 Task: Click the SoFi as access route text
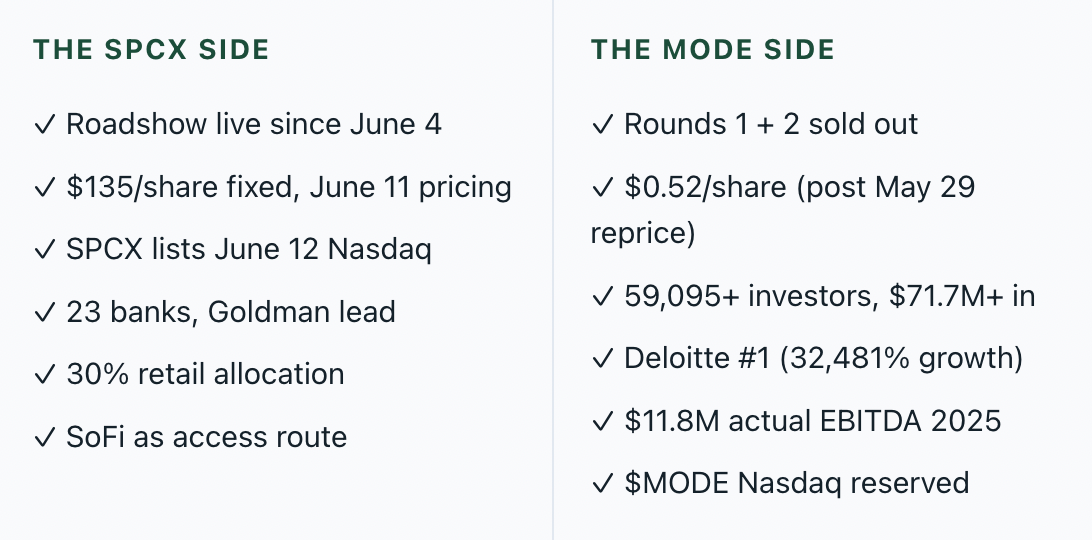[x=207, y=437]
